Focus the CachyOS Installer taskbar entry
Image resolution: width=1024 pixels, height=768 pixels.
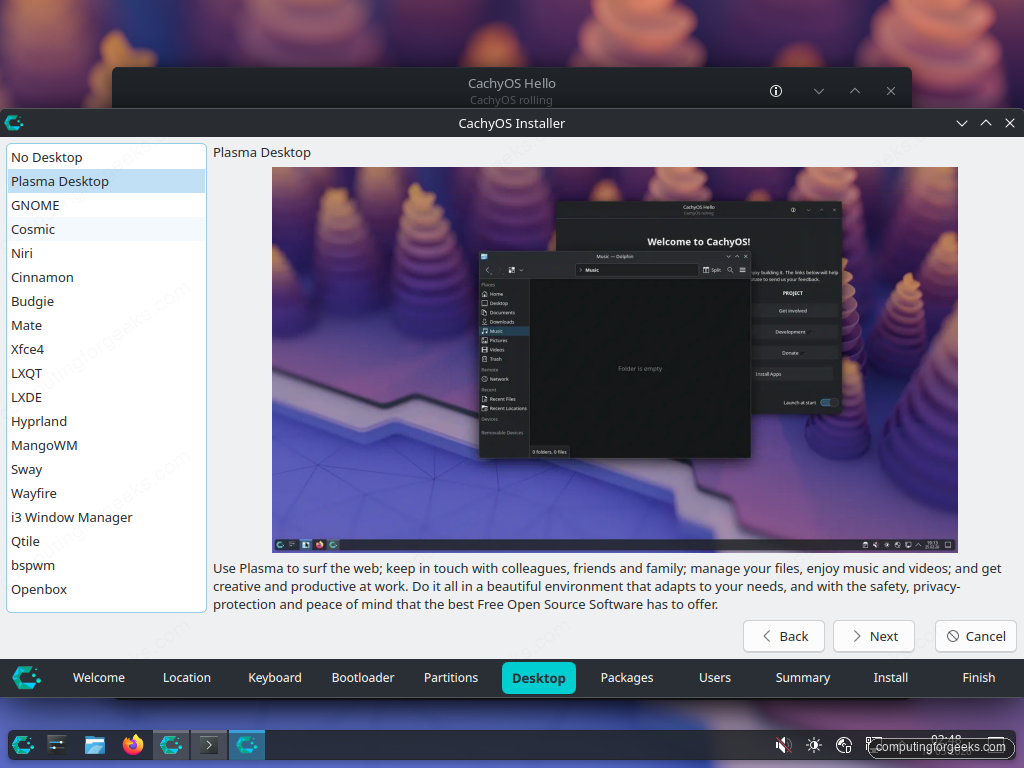(x=247, y=744)
